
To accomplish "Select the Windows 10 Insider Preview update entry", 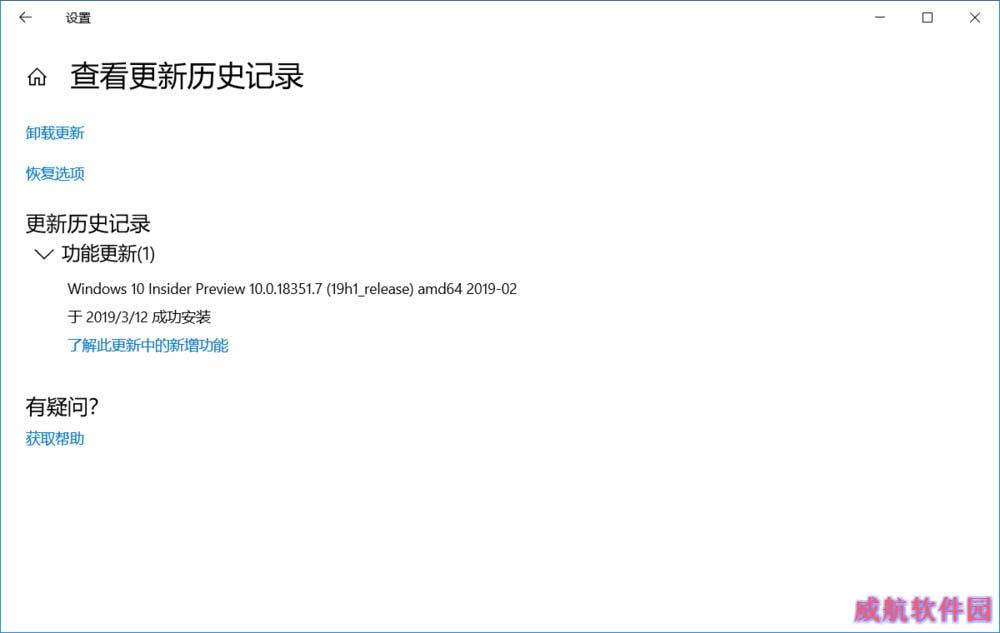I will [292, 289].
